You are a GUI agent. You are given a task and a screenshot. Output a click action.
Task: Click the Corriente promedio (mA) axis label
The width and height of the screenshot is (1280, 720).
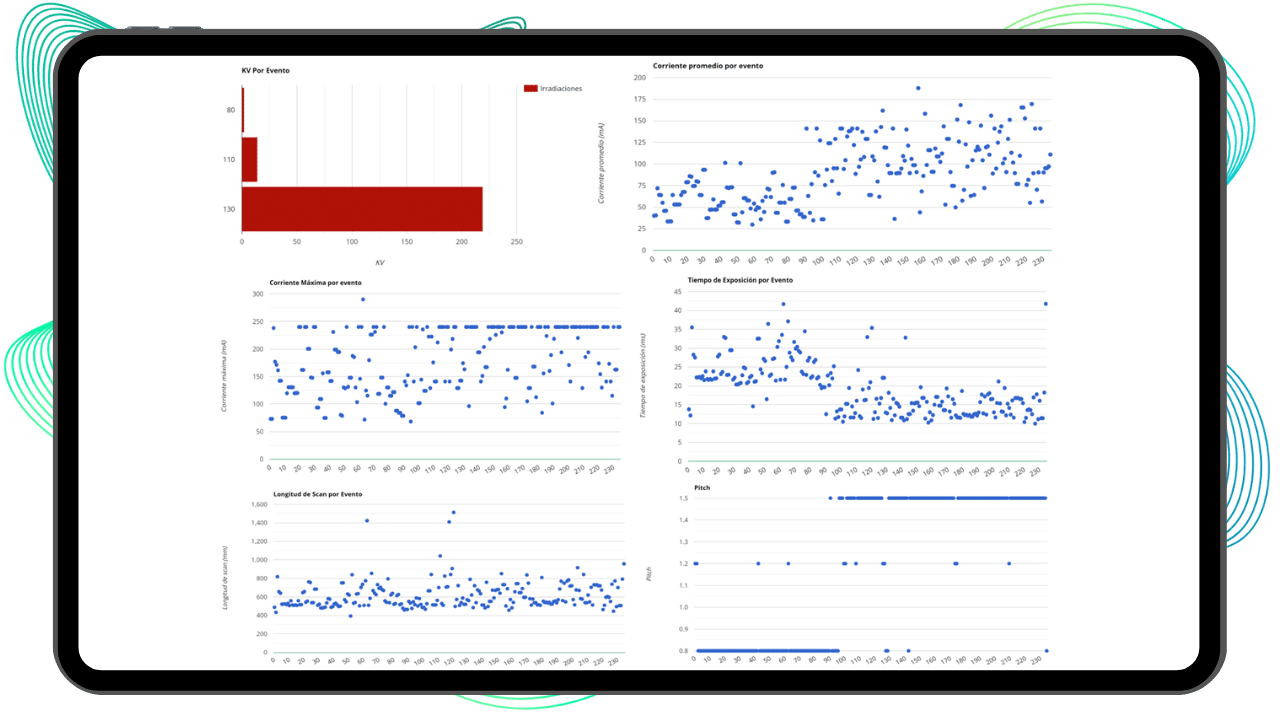[602, 161]
